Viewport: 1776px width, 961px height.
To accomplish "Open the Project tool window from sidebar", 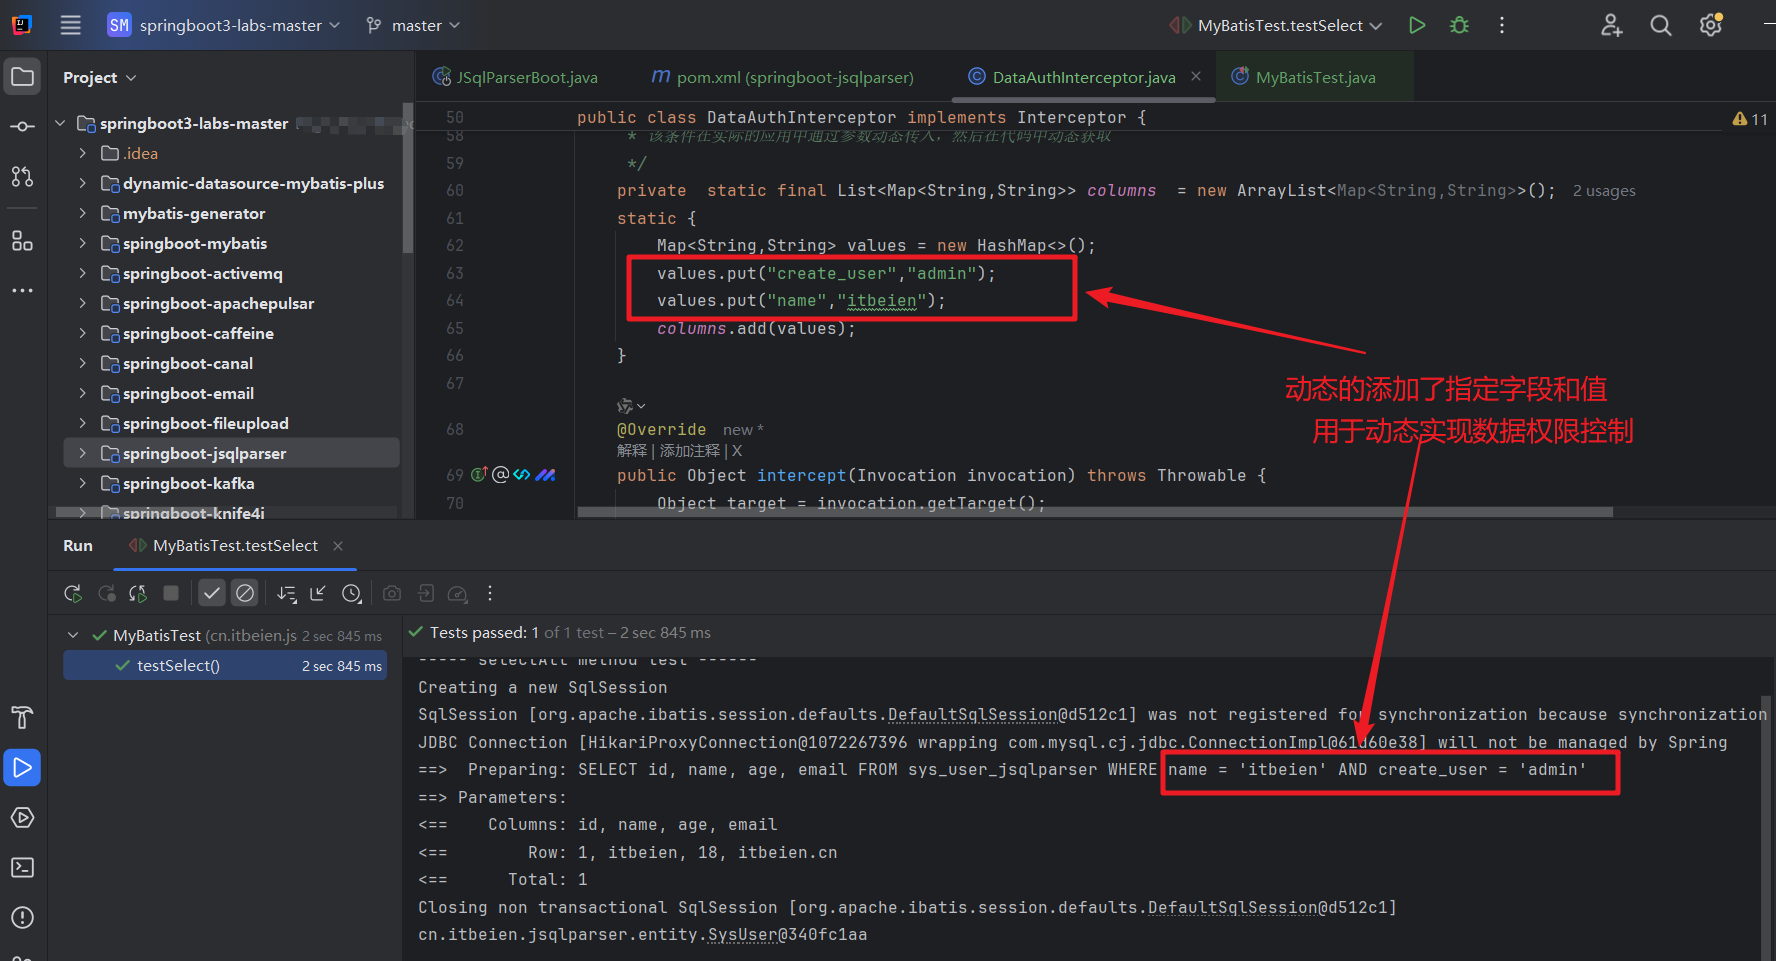I will click(22, 77).
